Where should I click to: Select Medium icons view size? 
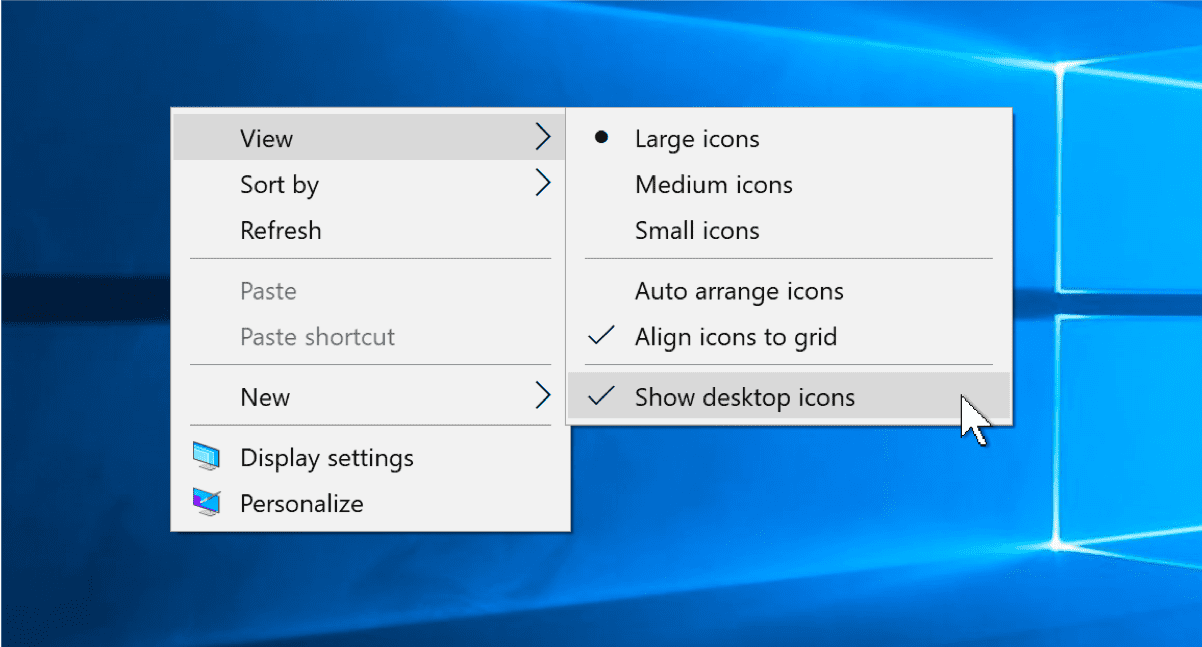pos(713,184)
